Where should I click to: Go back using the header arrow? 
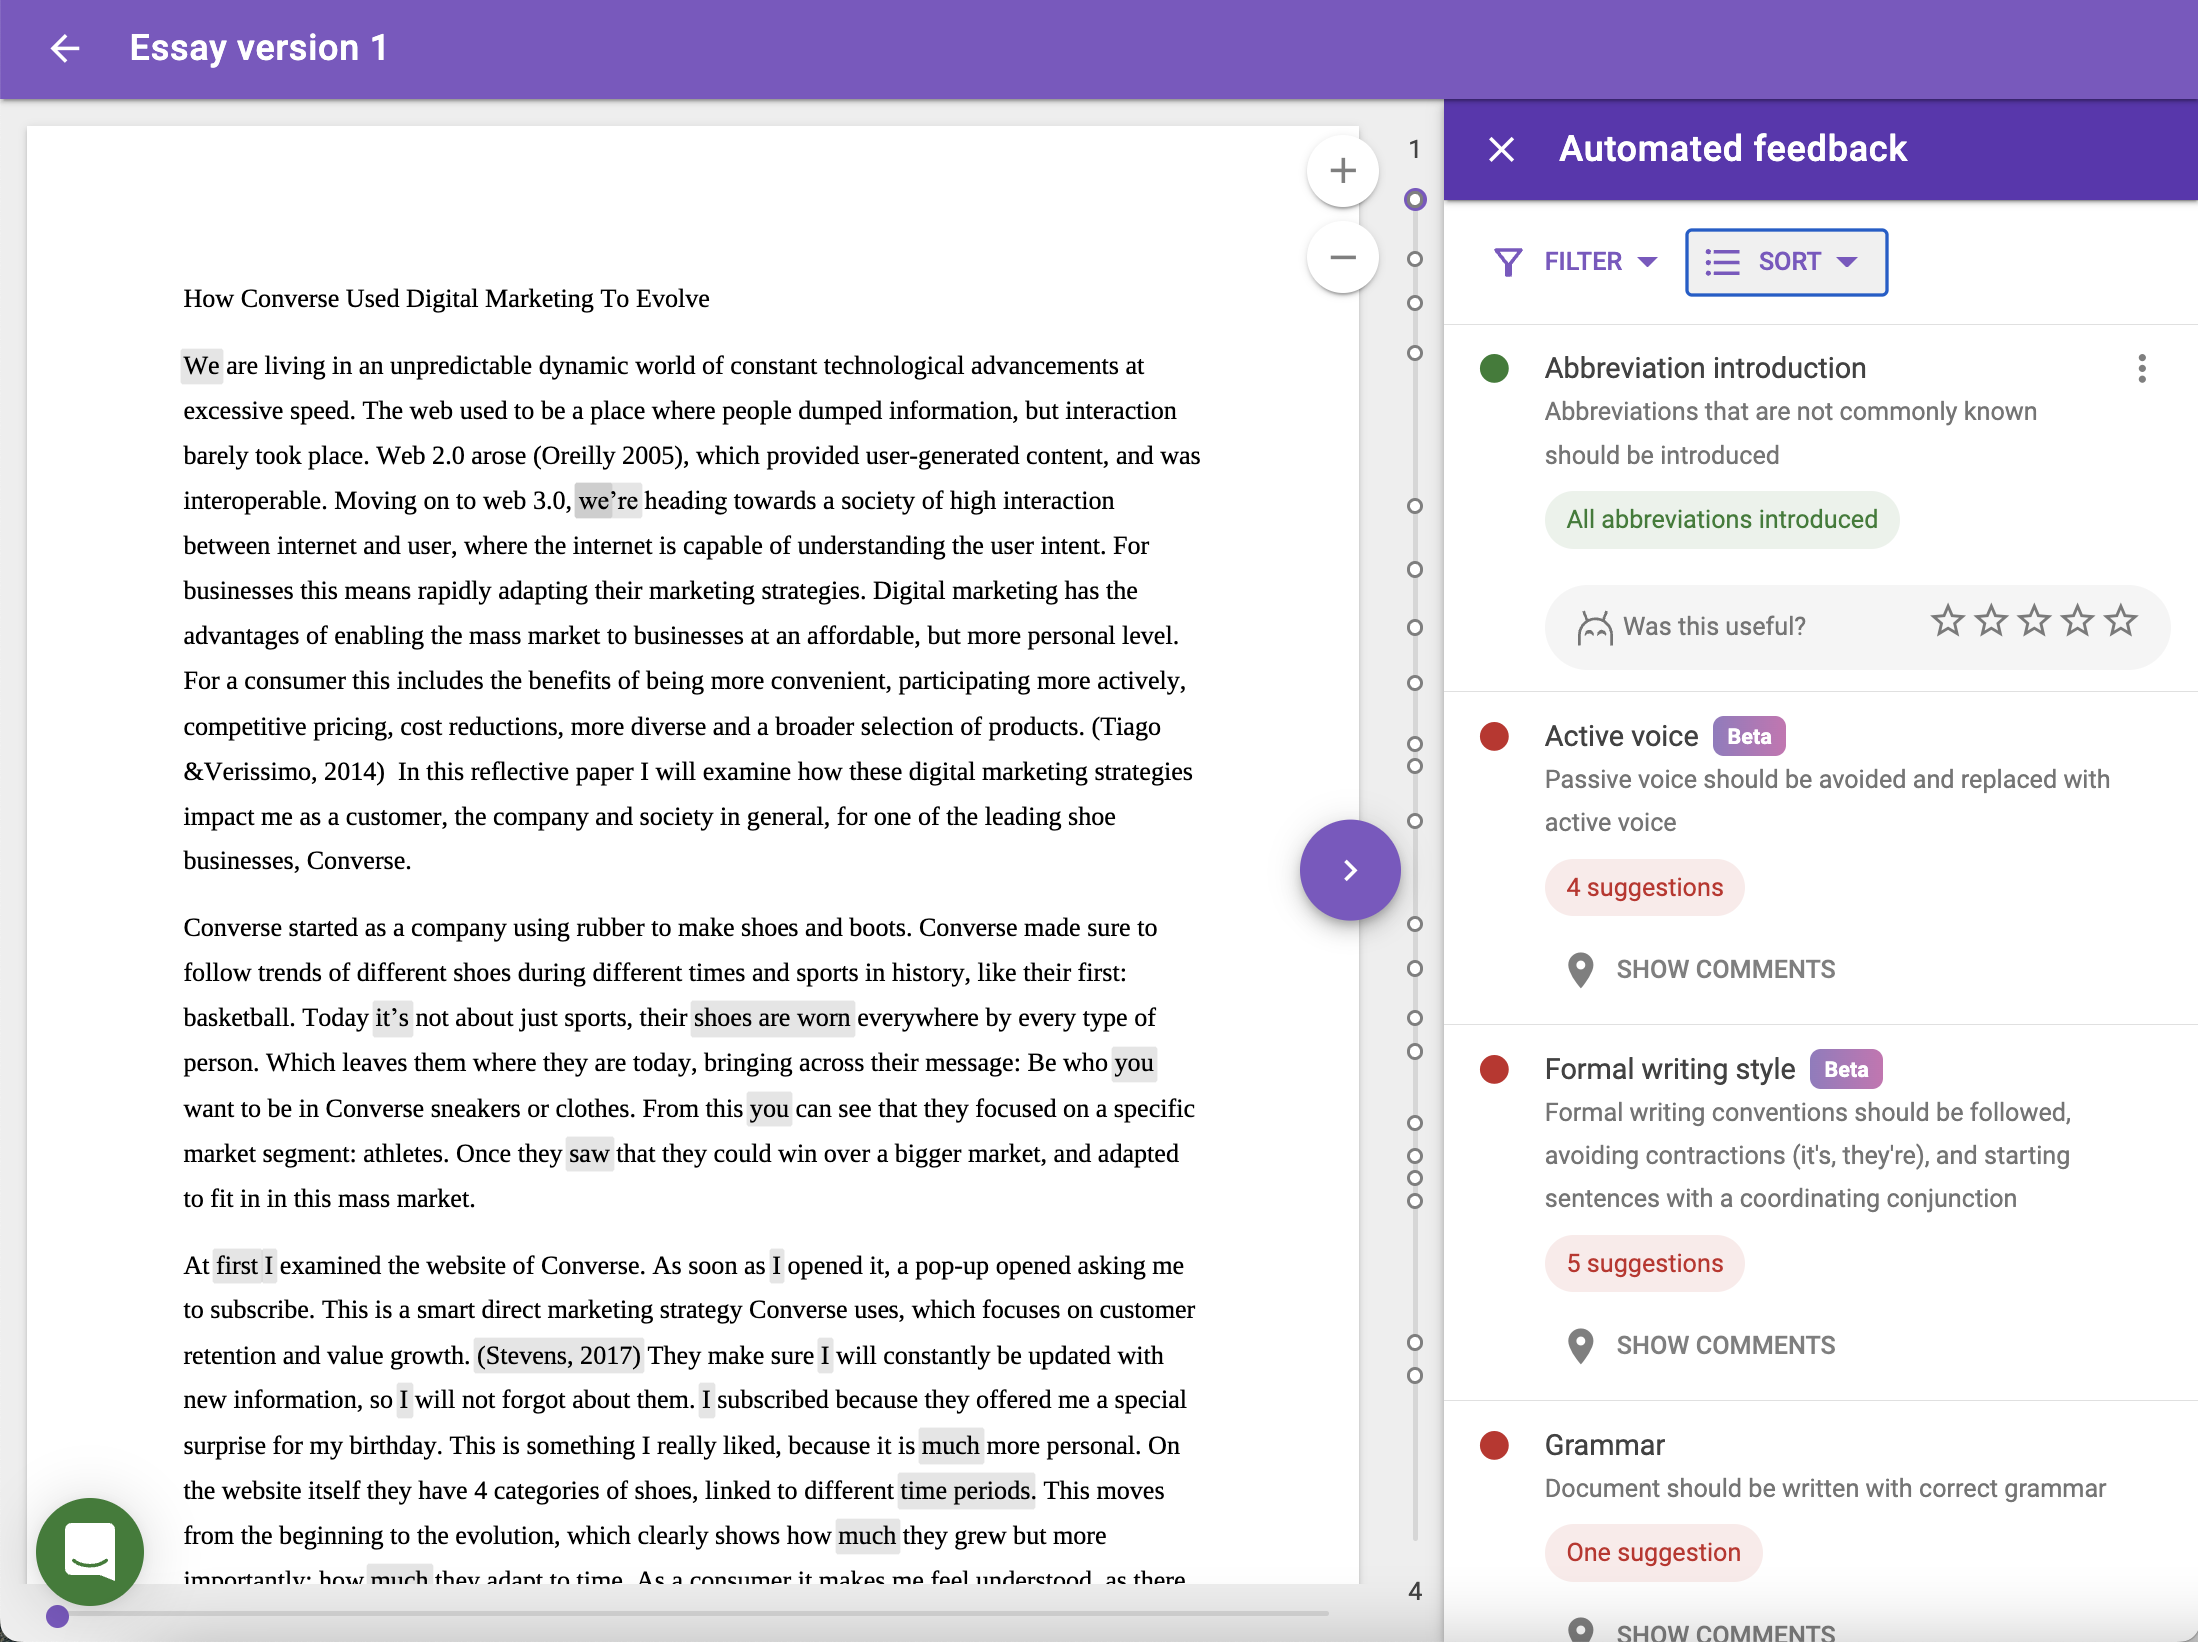tap(65, 48)
